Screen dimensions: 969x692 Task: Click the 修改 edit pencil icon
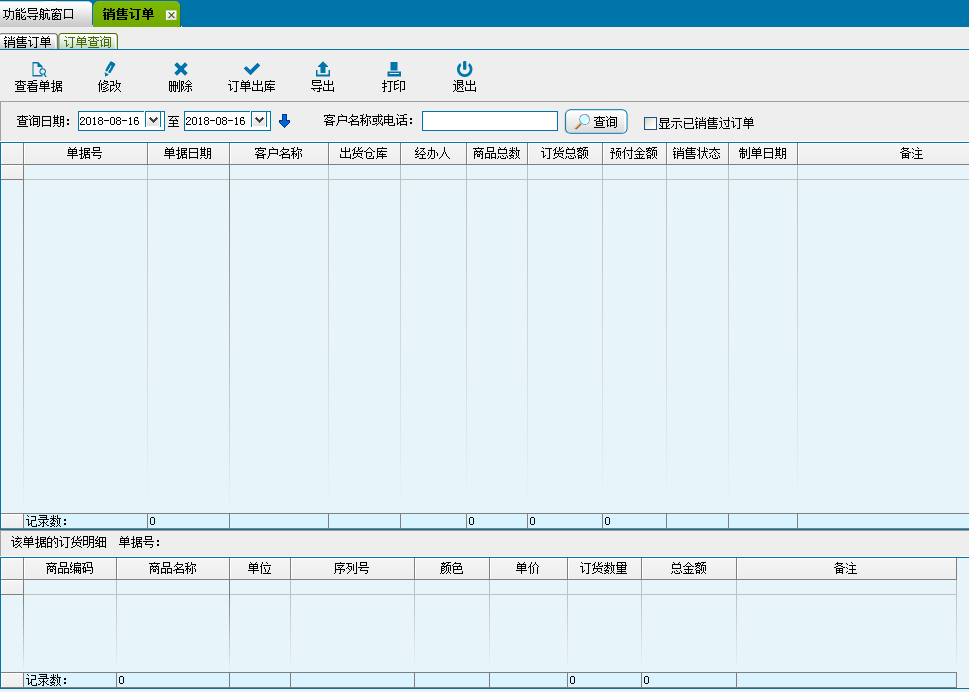[x=109, y=69]
